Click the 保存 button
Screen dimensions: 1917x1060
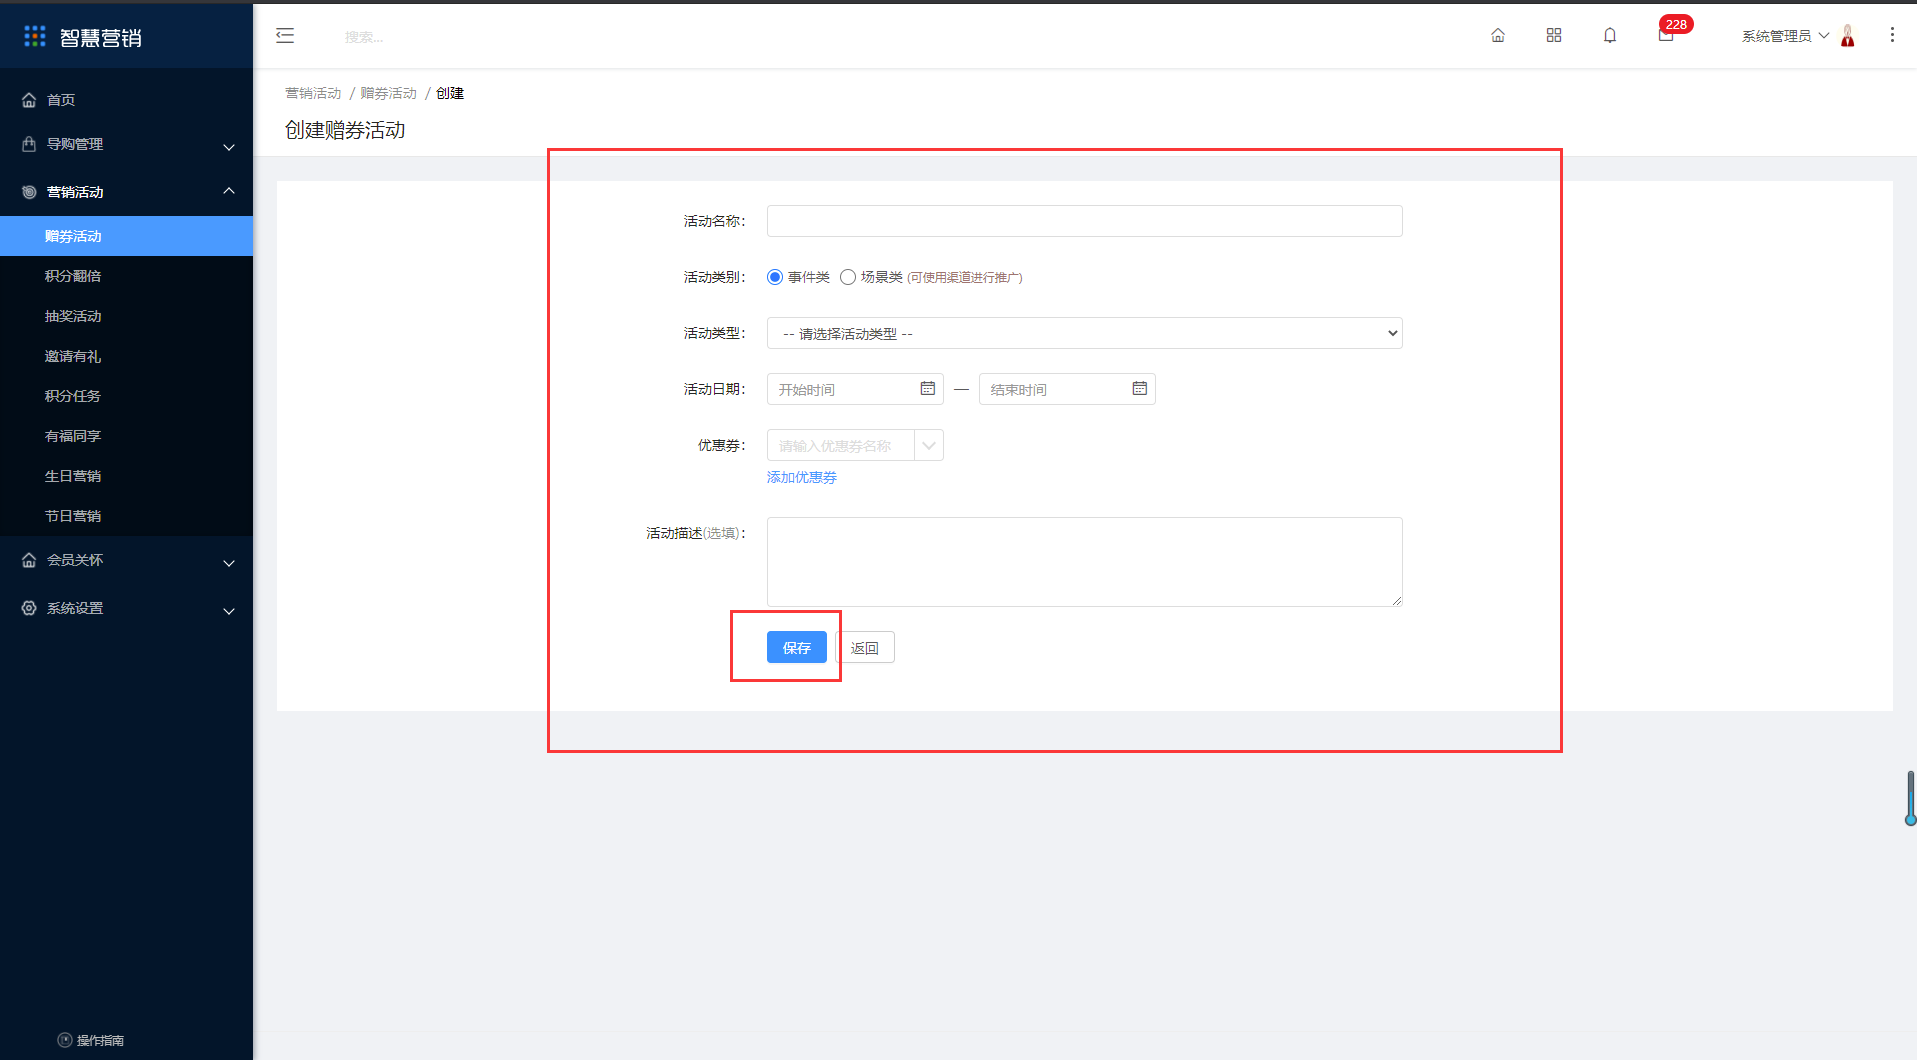[x=797, y=647]
